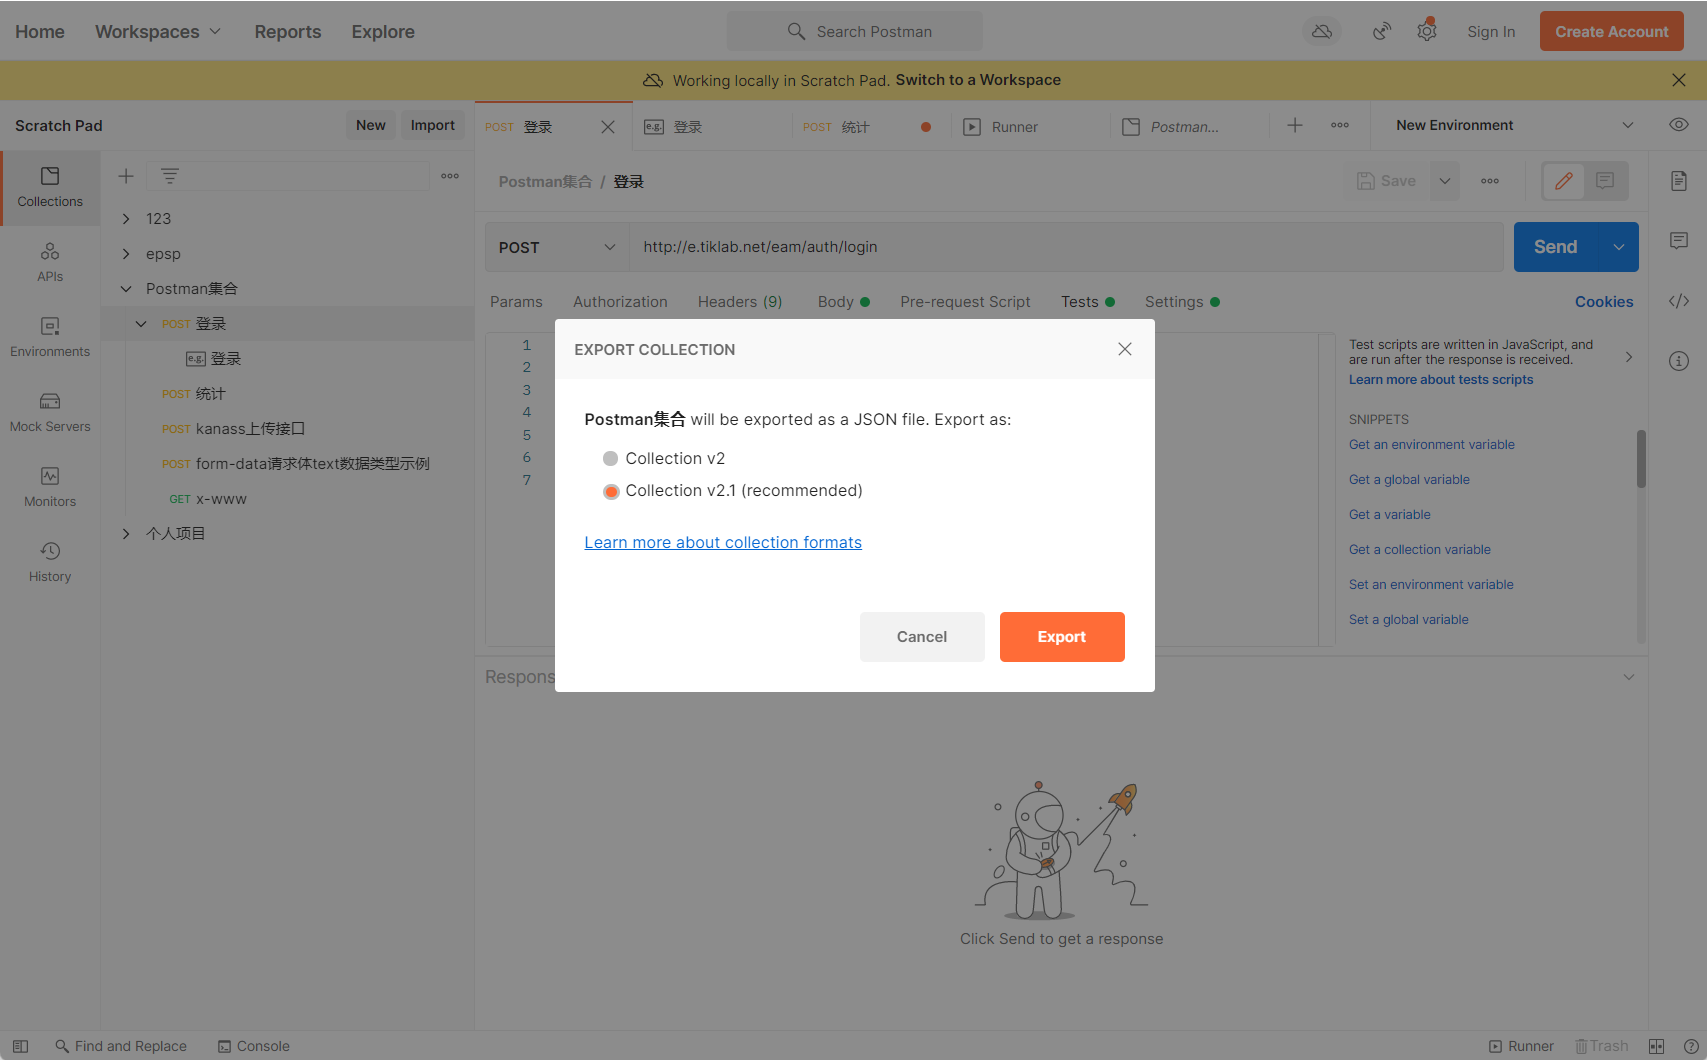Collapse the Postman集合 collection
1707x1060 pixels.
pos(126,289)
